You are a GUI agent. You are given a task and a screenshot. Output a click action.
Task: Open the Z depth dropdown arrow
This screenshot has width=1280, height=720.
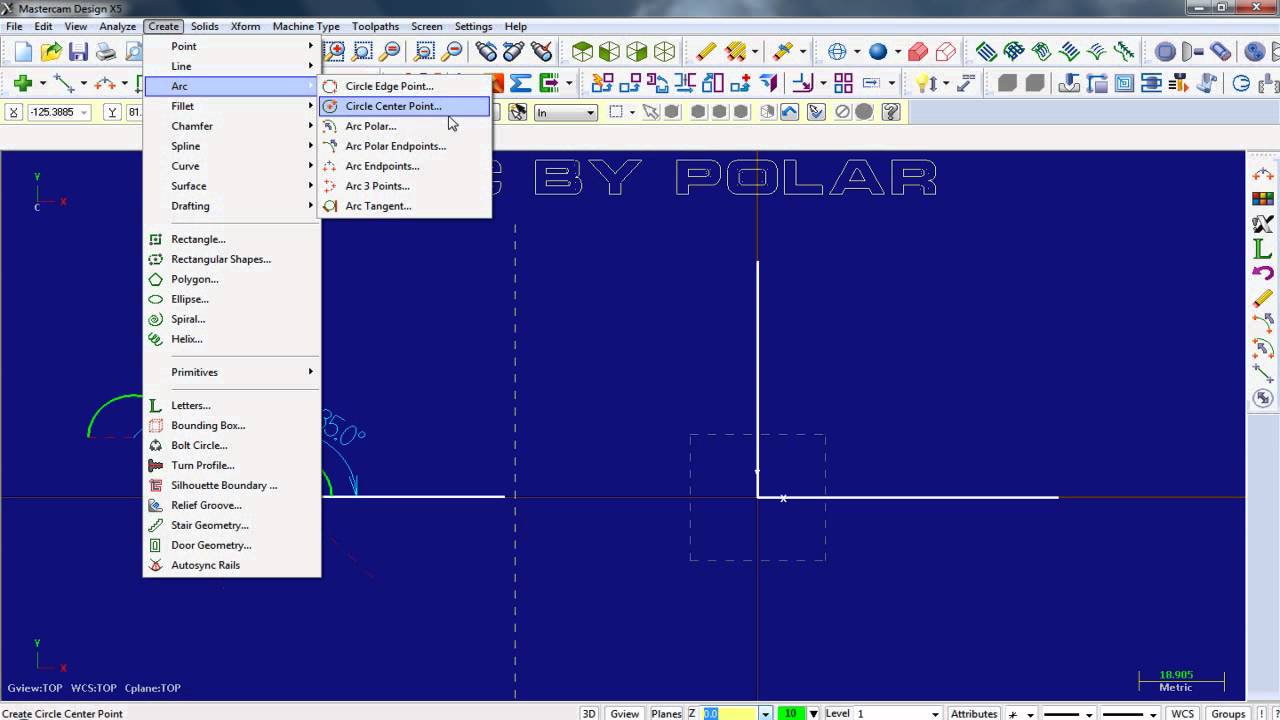765,713
